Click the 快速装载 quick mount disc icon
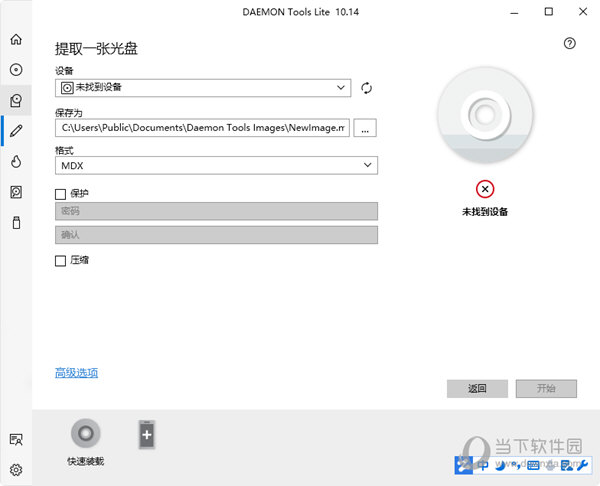Screen dimensions: 600x486 [x=86, y=433]
